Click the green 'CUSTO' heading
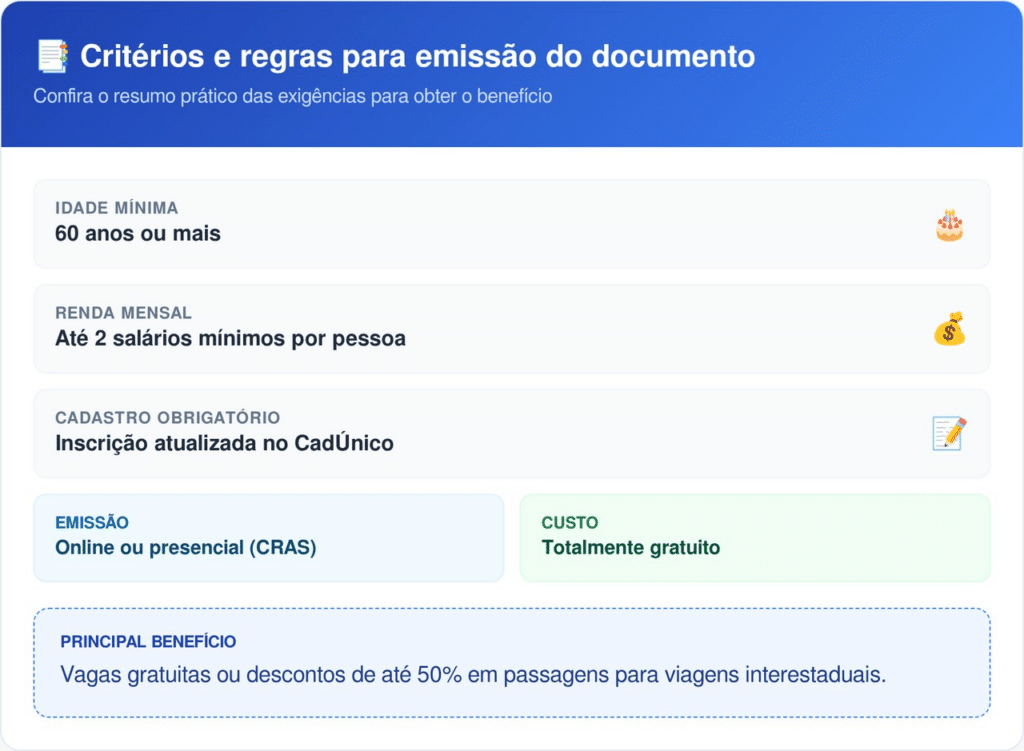This screenshot has height=751, width=1024. (570, 522)
